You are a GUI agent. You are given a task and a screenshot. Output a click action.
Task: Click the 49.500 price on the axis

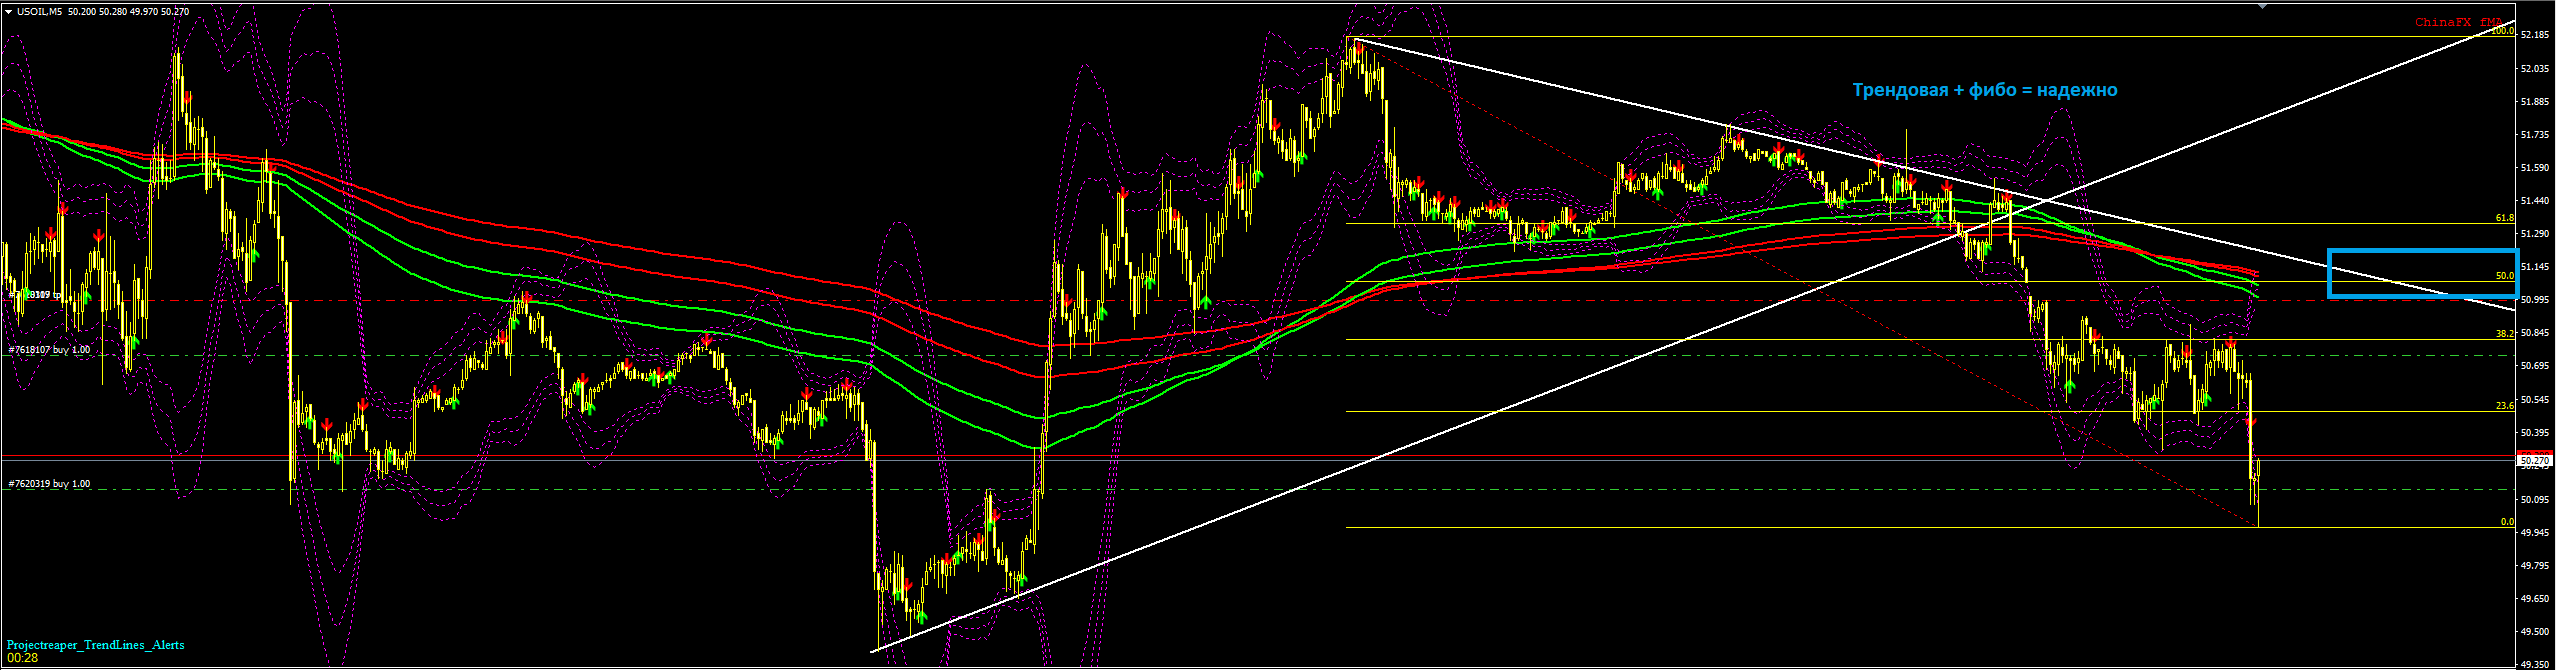point(2535,632)
